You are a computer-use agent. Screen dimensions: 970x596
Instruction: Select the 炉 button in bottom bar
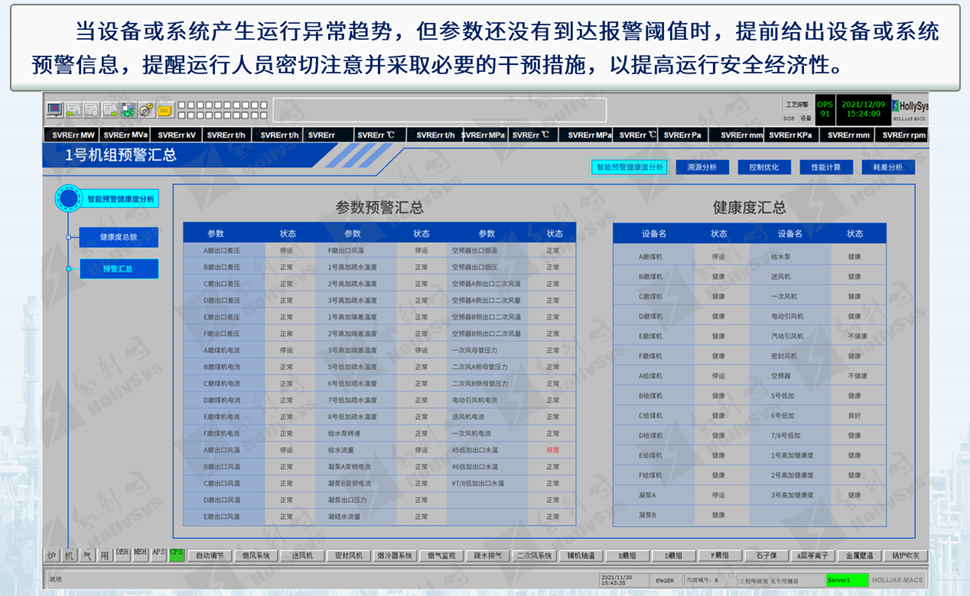click(52, 554)
